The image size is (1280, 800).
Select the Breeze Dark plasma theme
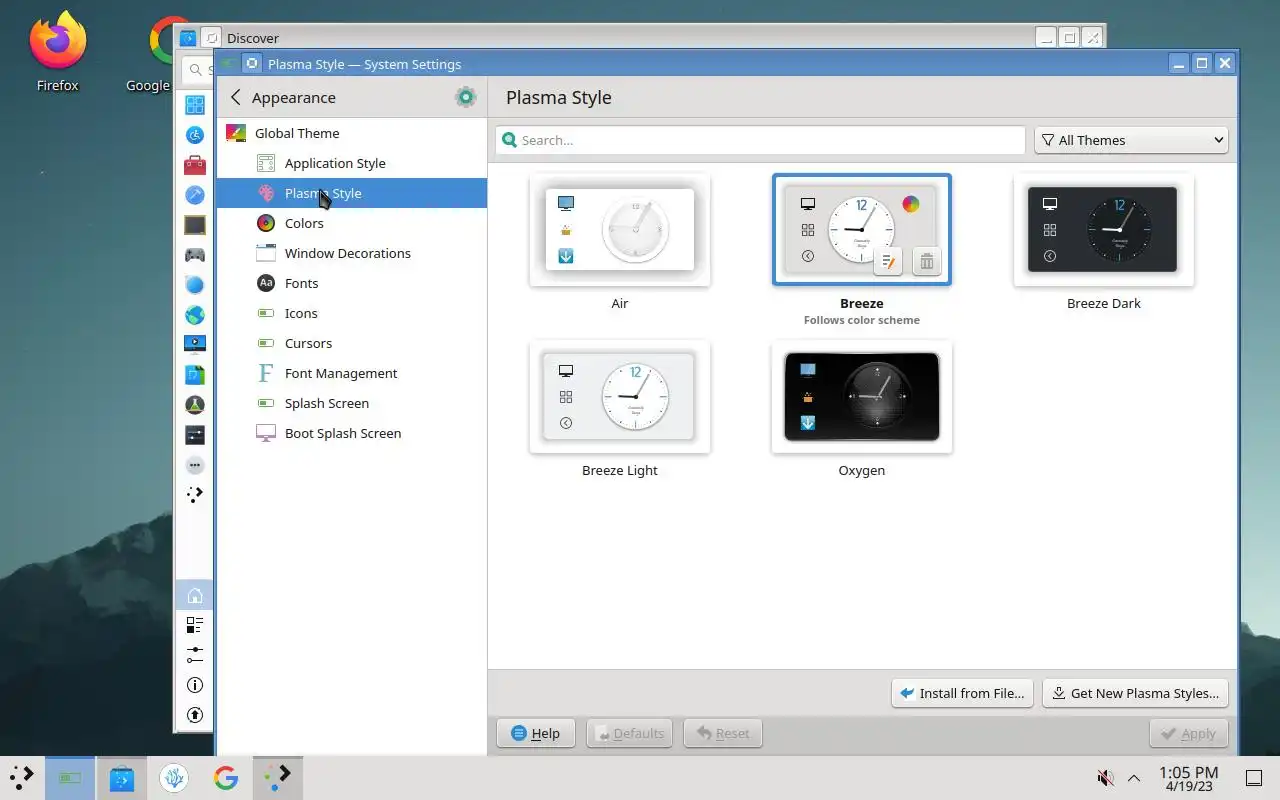click(1104, 230)
